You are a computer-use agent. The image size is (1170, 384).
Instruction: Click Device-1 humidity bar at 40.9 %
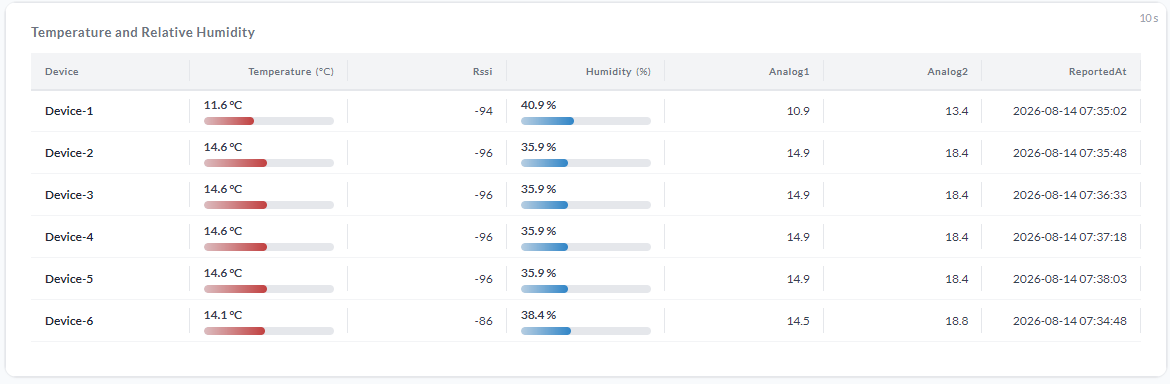pos(586,121)
